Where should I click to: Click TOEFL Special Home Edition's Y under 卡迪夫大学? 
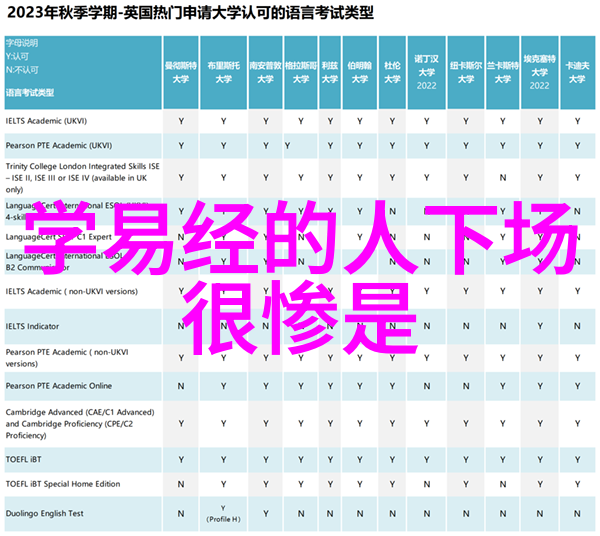coord(577,485)
